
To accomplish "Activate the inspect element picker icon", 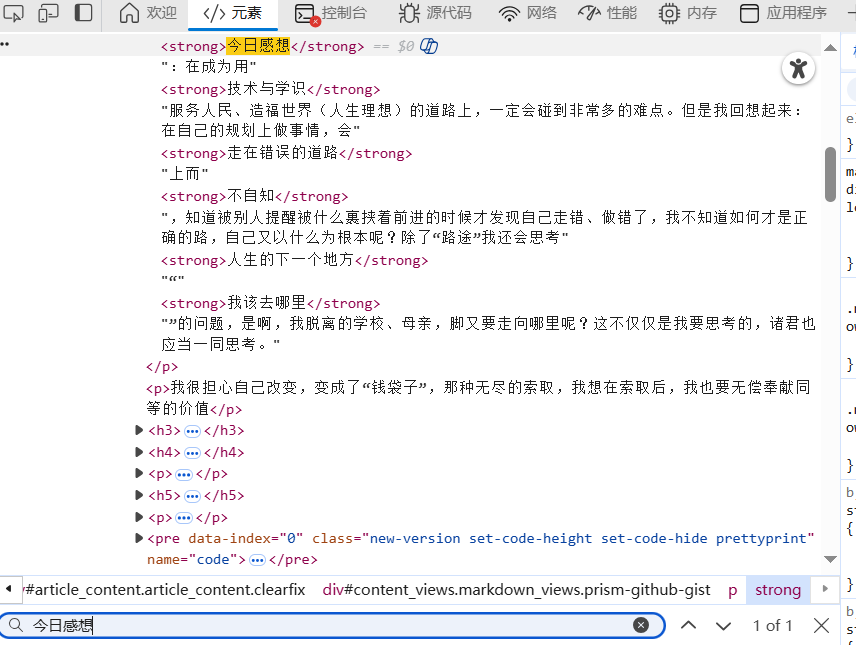I will tap(13, 13).
